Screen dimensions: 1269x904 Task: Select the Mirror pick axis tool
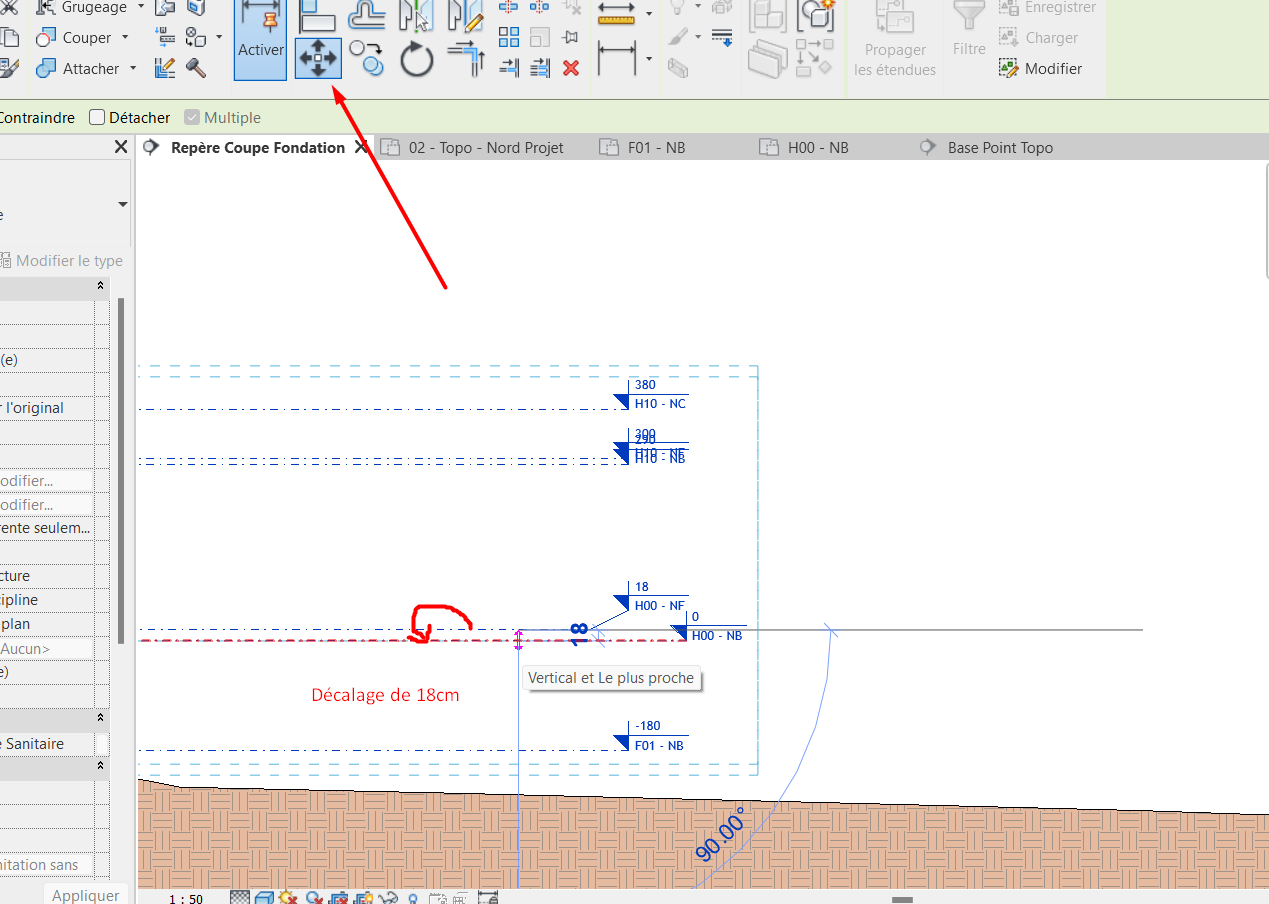417,14
